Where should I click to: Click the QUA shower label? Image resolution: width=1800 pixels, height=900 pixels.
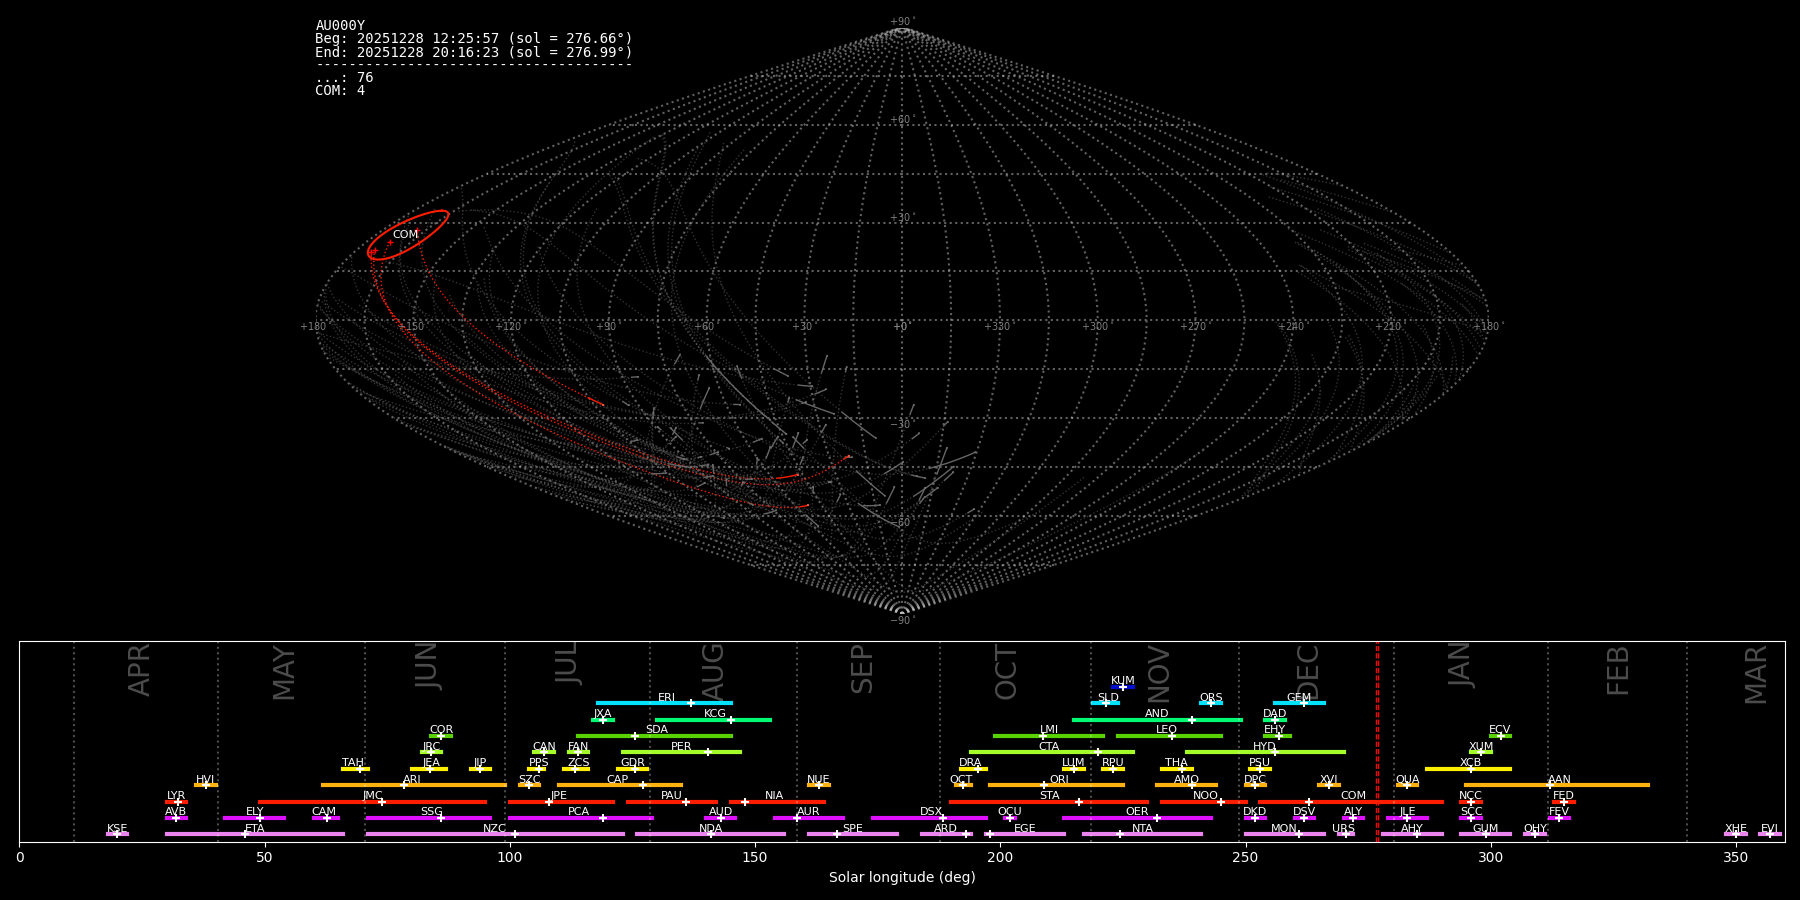pyautogui.click(x=1408, y=780)
